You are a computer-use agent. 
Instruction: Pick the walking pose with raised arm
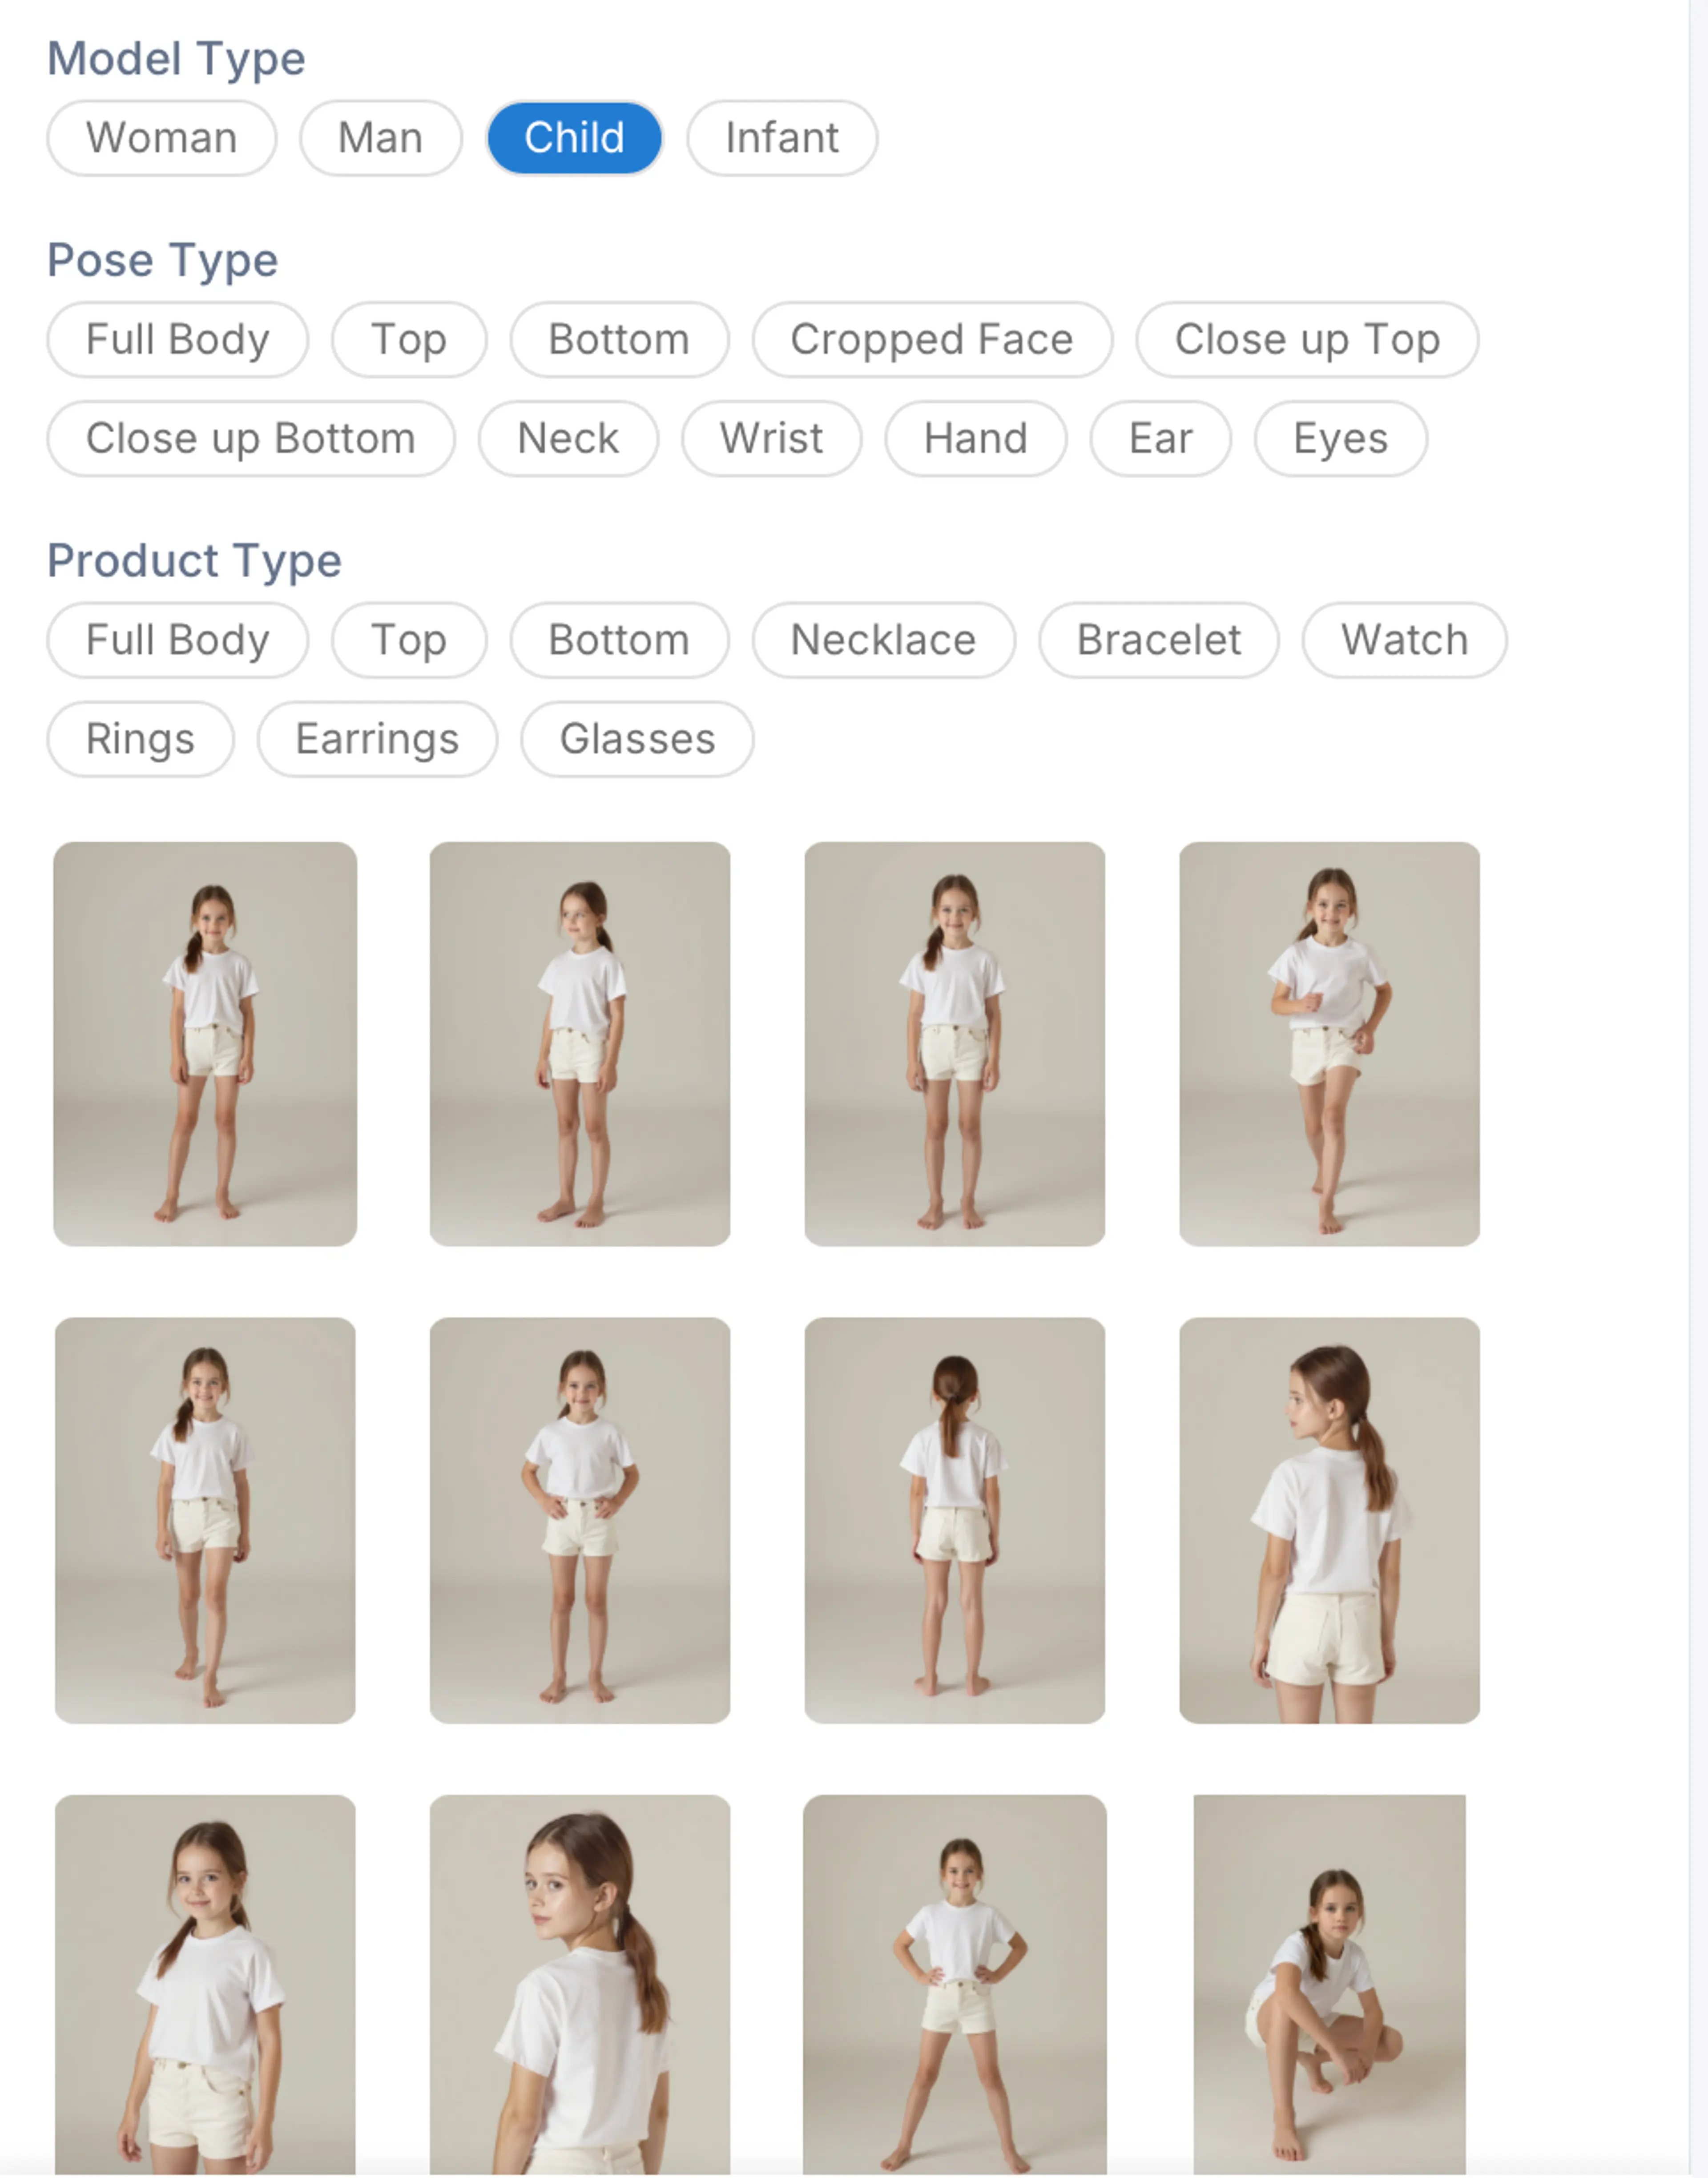1330,1044
